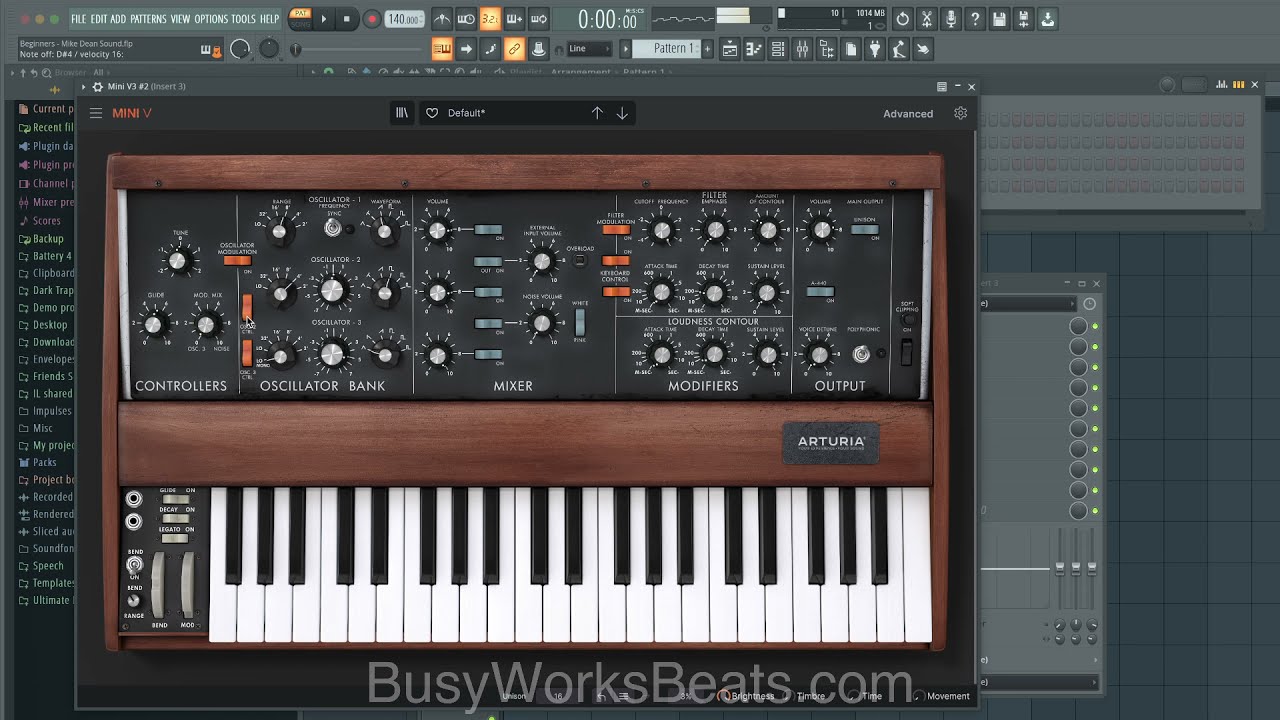Click the Brightness macro at the bottom

click(745, 696)
